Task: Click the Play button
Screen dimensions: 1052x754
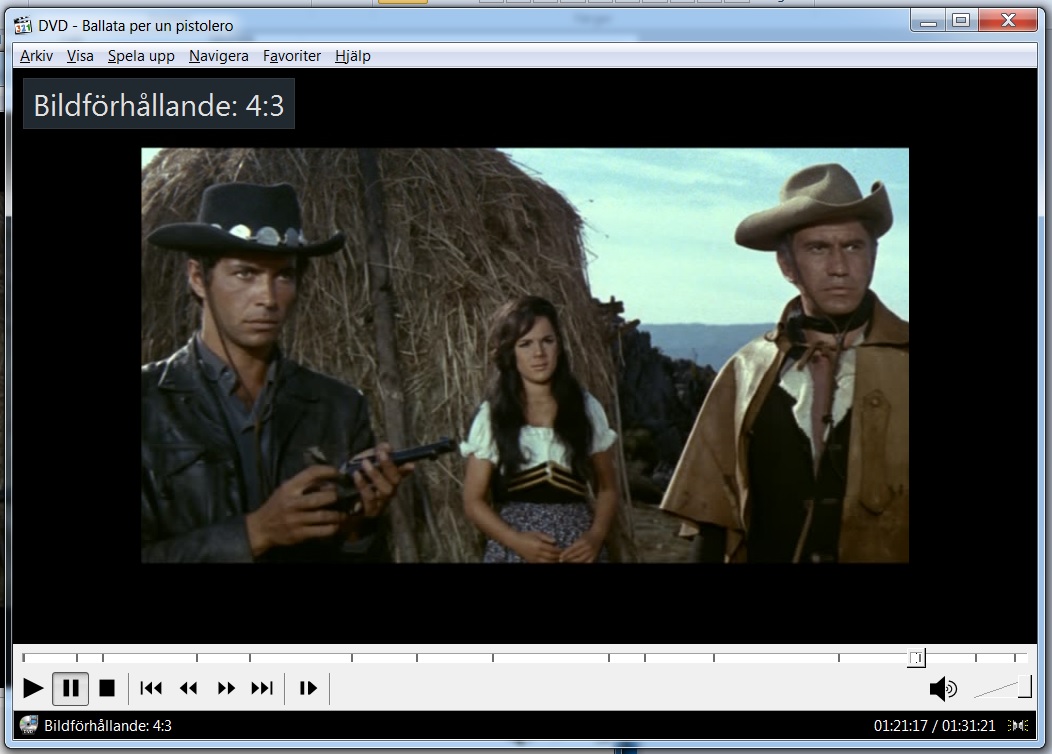Action: point(33,688)
